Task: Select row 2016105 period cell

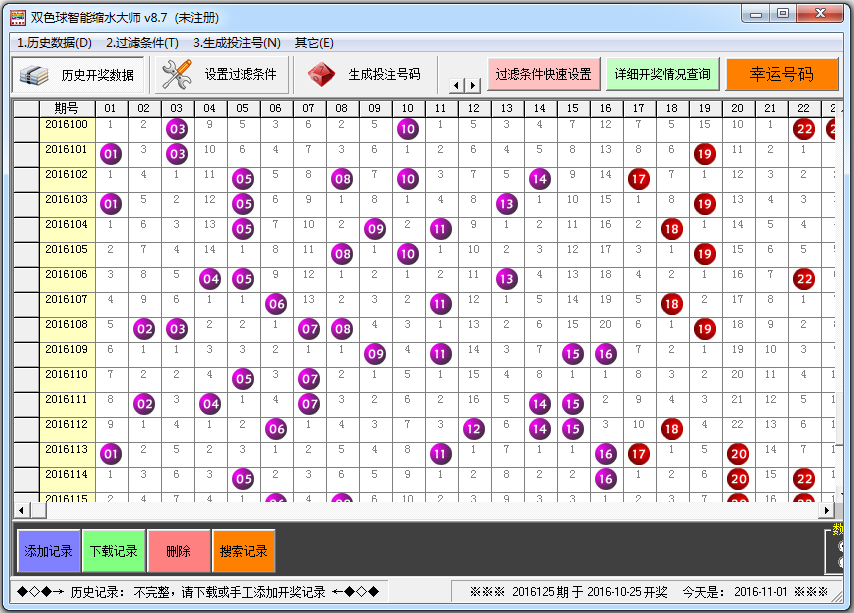Action: click(67, 254)
